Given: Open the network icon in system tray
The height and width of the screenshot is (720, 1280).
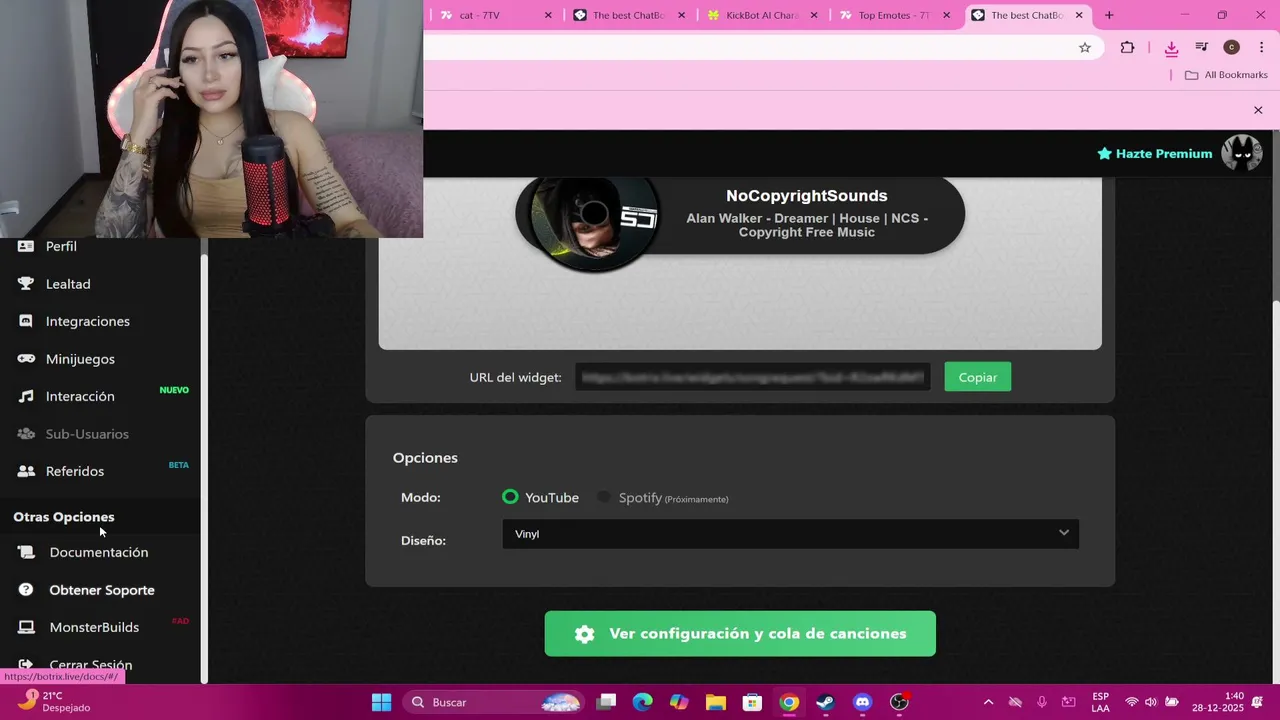Looking at the screenshot, I should click(1131, 702).
